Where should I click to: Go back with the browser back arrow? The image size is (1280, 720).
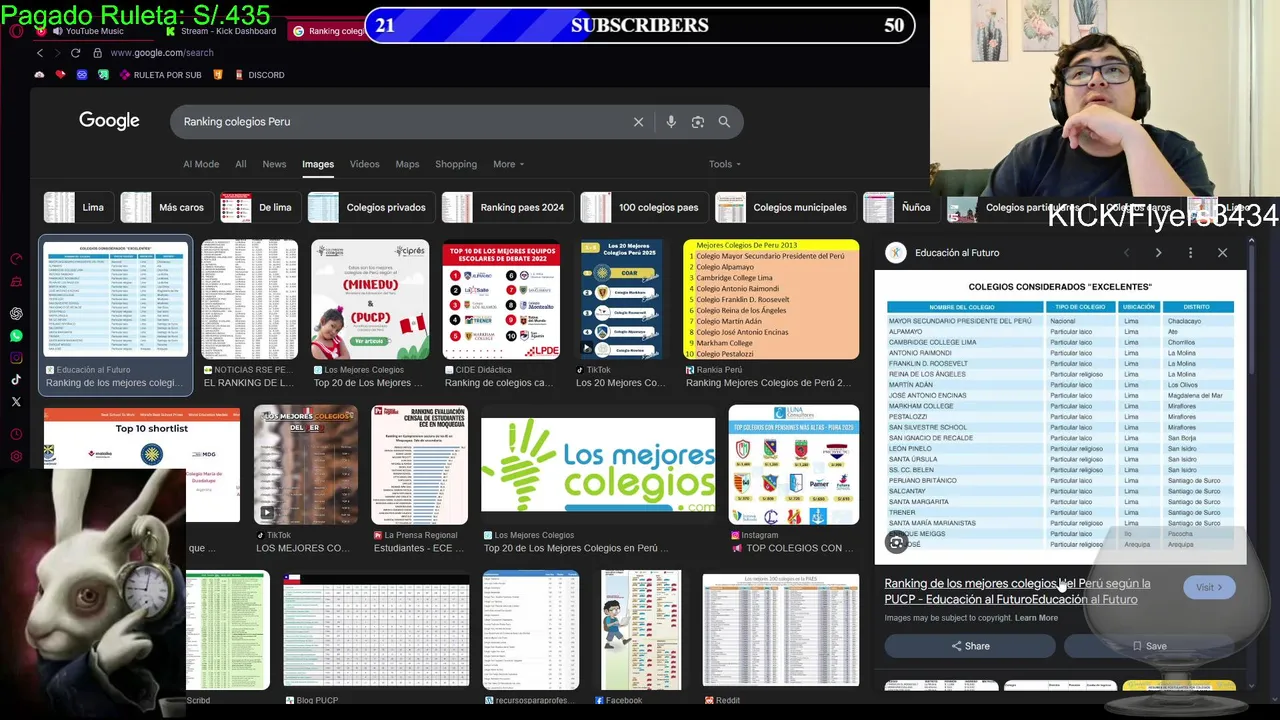pyautogui.click(x=40, y=53)
